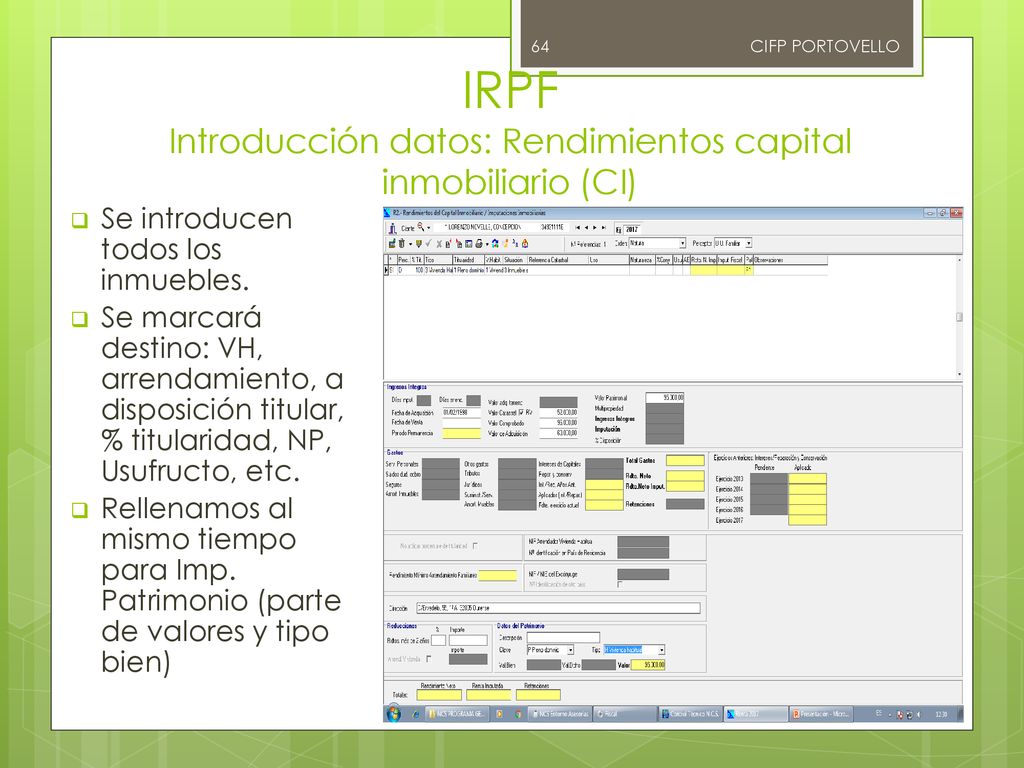Click the Valor Comprobado amount field
The width and height of the screenshot is (1024, 768).
[x=558, y=423]
